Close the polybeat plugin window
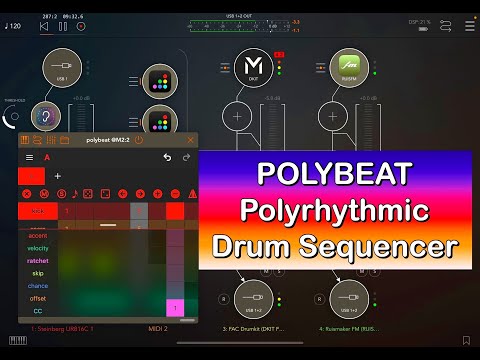 click(190, 140)
